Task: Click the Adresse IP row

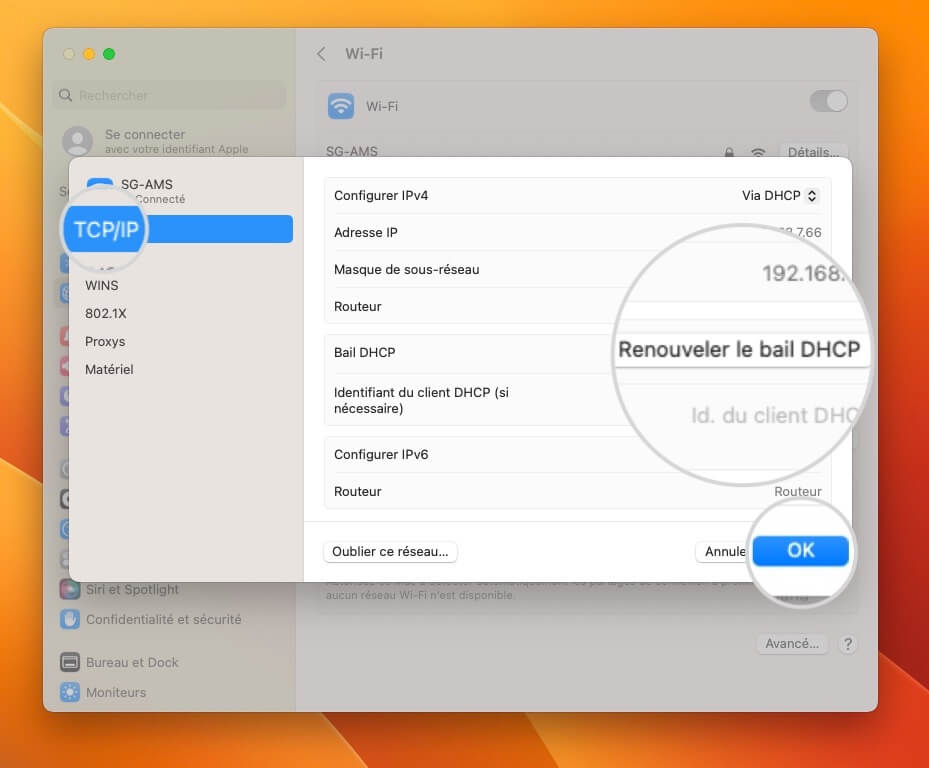Action: tap(577, 232)
